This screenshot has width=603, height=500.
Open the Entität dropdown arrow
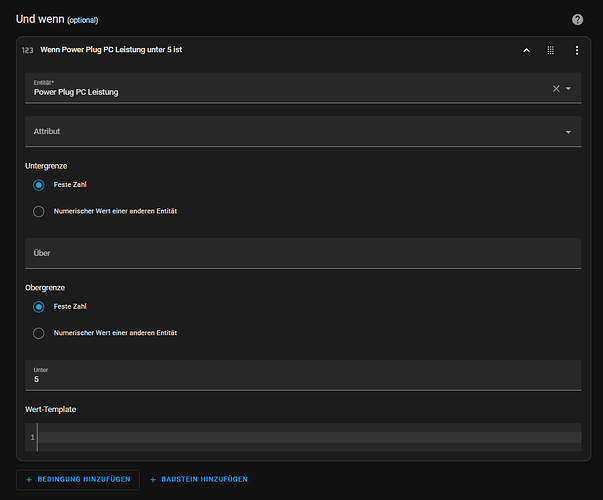pos(568,88)
